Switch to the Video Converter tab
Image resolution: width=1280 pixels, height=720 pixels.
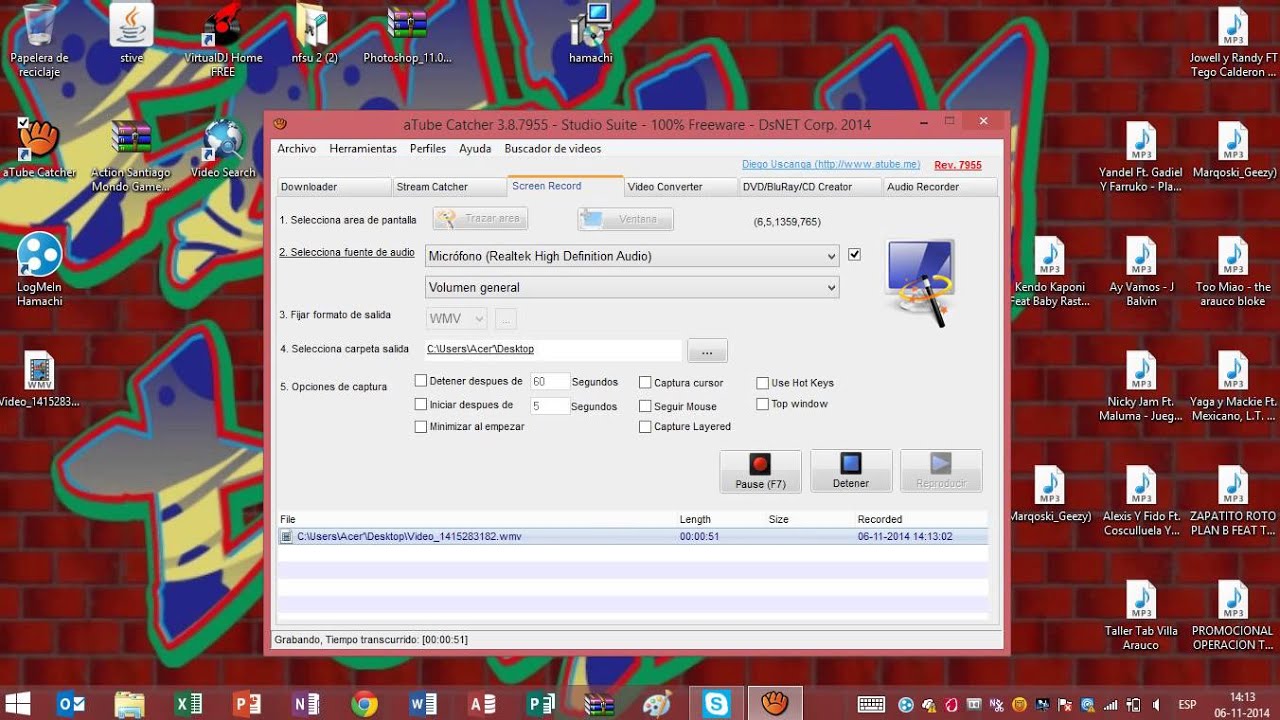click(x=681, y=187)
